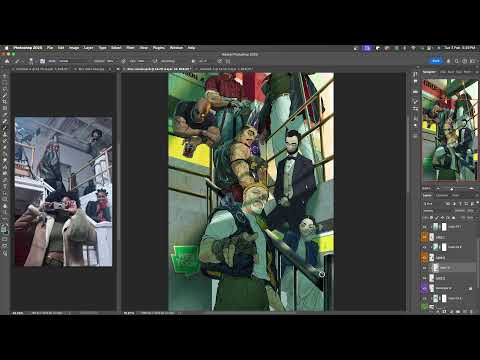Image resolution: width=480 pixels, height=360 pixels.
Task: Click the screen mode icon
Action: coord(5,246)
